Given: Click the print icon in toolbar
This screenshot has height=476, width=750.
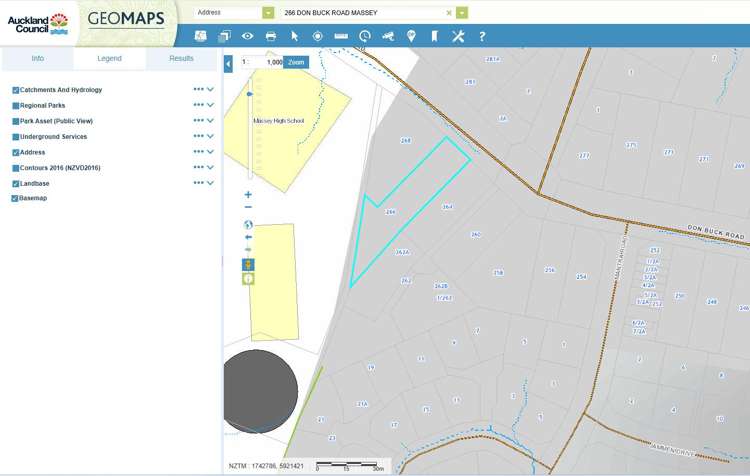Looking at the screenshot, I should [x=270, y=36].
